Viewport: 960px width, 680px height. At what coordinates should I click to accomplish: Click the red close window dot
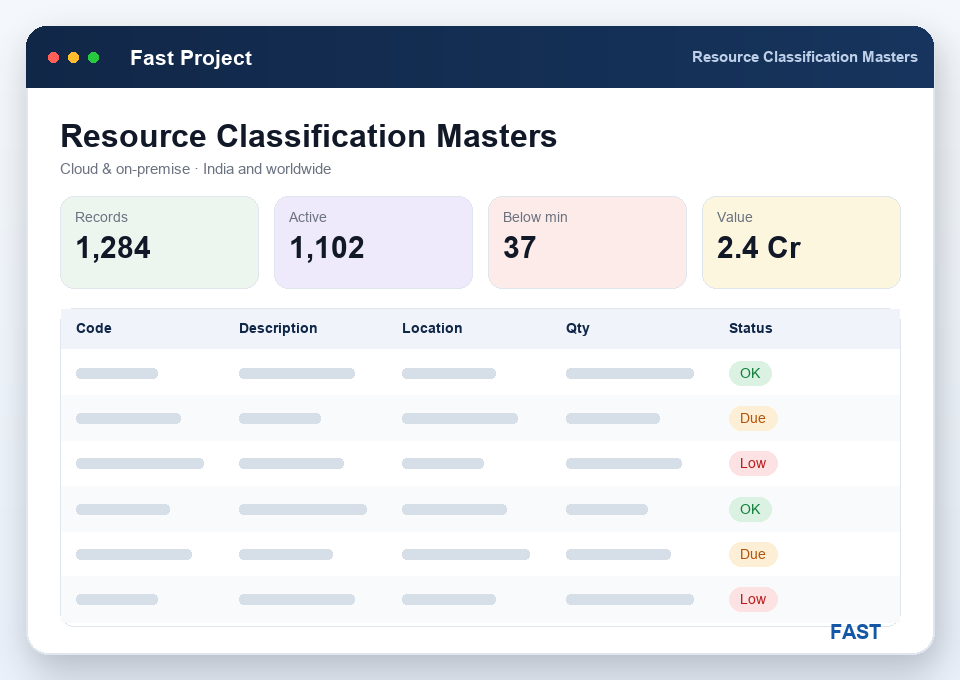[x=53, y=58]
